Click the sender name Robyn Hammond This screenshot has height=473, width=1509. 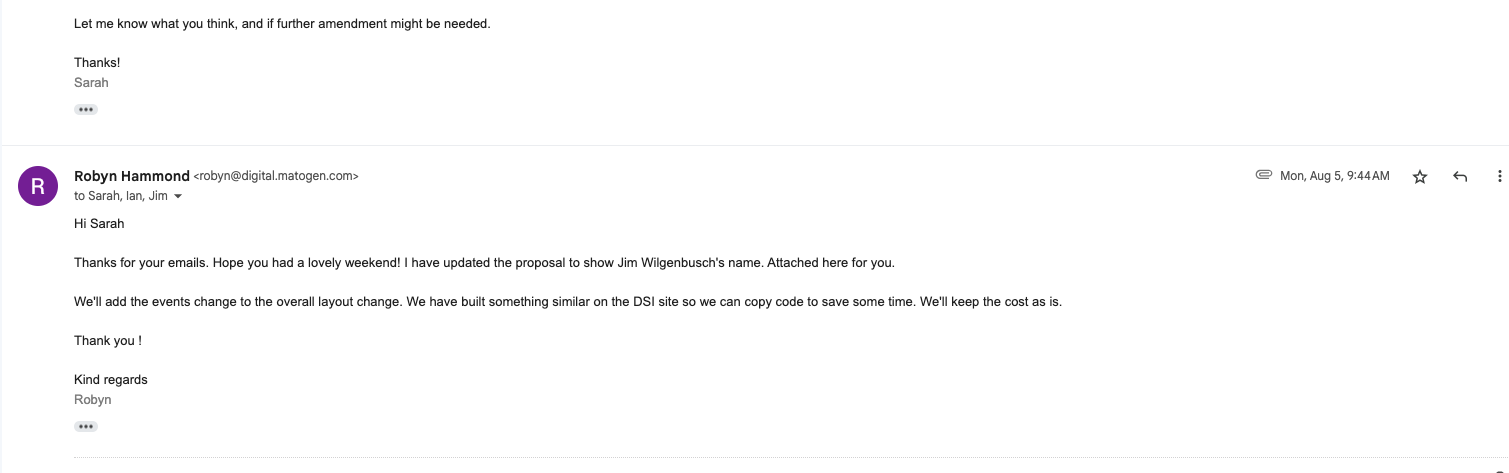[x=131, y=176]
